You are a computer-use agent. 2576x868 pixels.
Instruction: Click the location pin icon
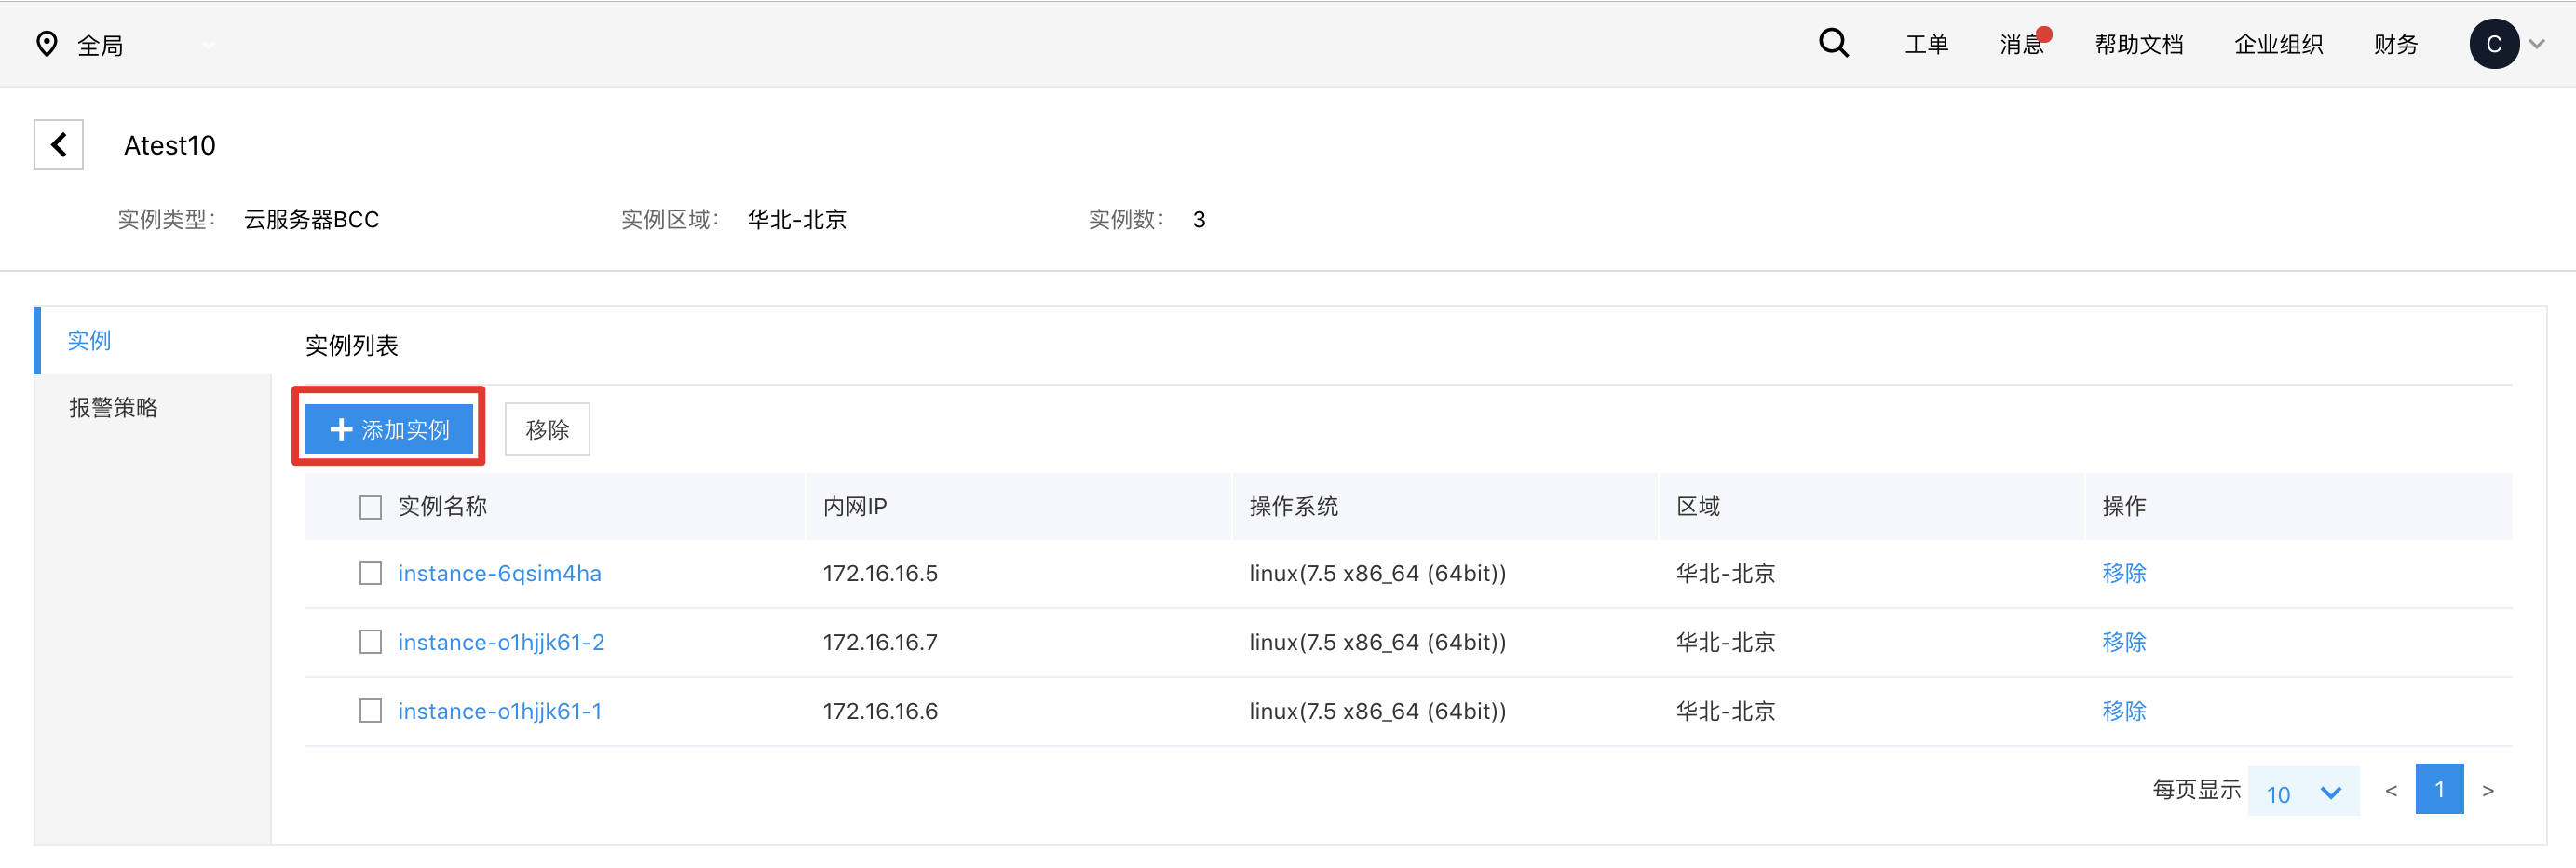[46, 44]
